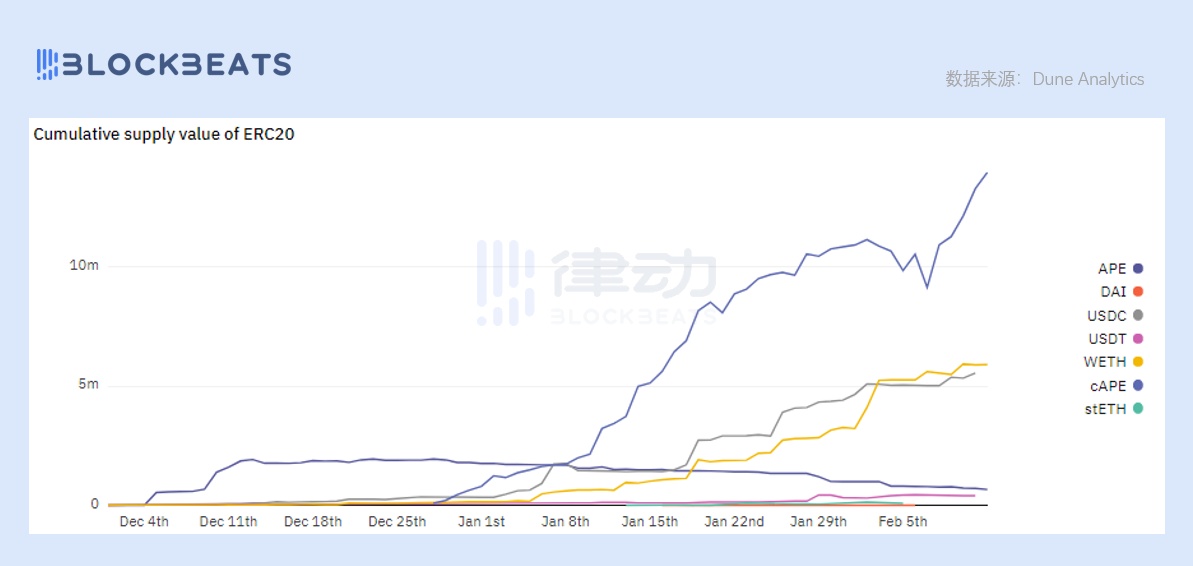
Task: Click the chart title Cumulative supply value of ERC20
Action: pos(164,135)
